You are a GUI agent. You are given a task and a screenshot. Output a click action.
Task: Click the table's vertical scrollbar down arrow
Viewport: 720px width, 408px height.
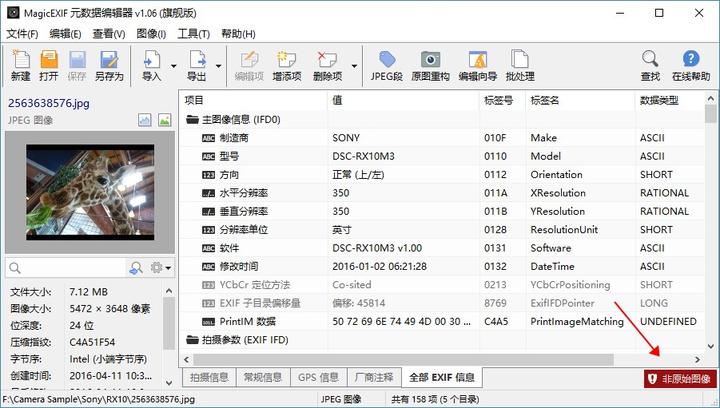click(710, 347)
